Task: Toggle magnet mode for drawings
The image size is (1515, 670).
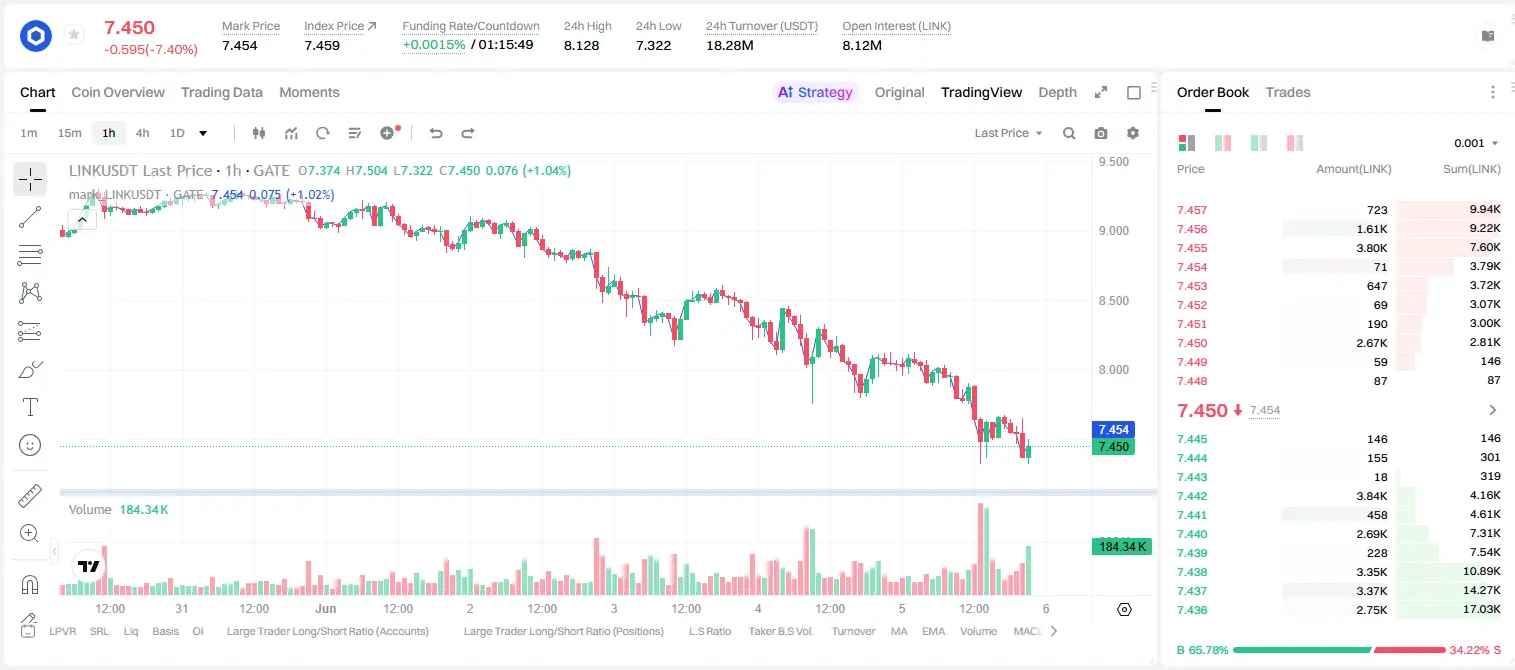Action: click(x=30, y=584)
